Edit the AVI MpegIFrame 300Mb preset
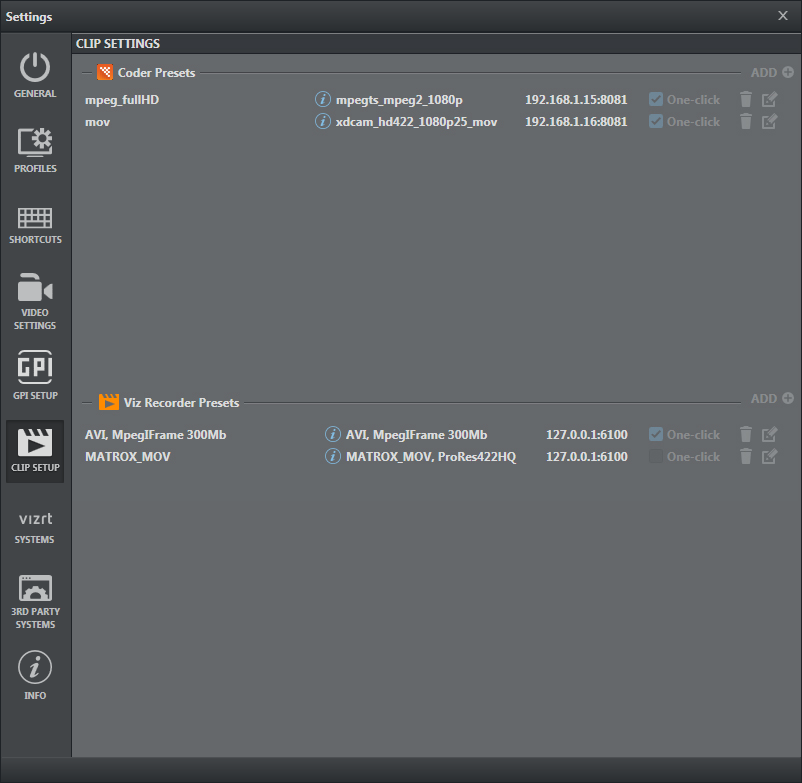 coord(769,435)
